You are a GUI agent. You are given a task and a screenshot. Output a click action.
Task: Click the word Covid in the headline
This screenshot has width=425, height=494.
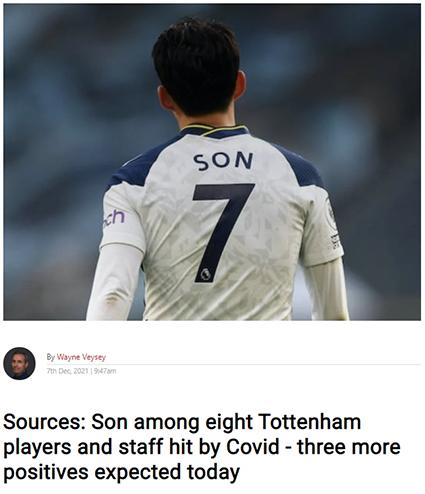pyautogui.click(x=253, y=447)
